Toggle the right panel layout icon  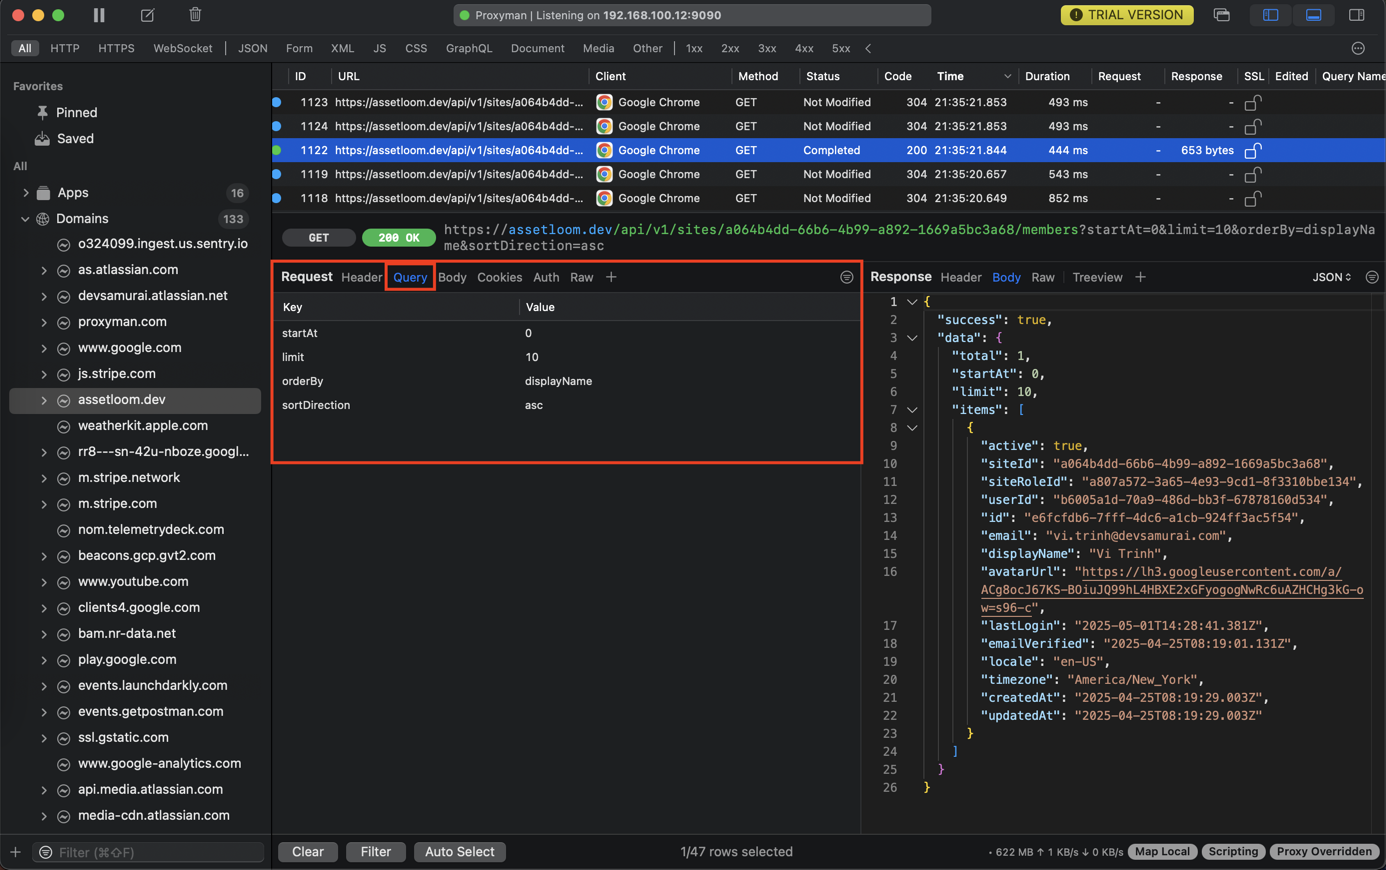[x=1357, y=15]
